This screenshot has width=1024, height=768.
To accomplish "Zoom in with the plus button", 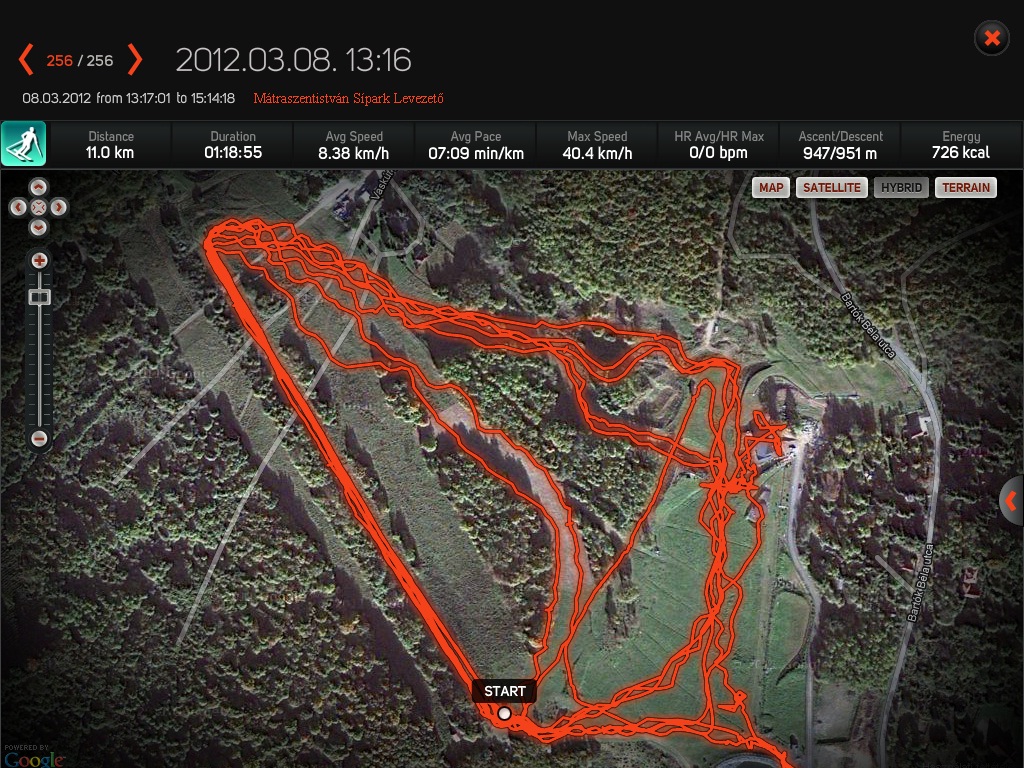I will click(x=39, y=261).
